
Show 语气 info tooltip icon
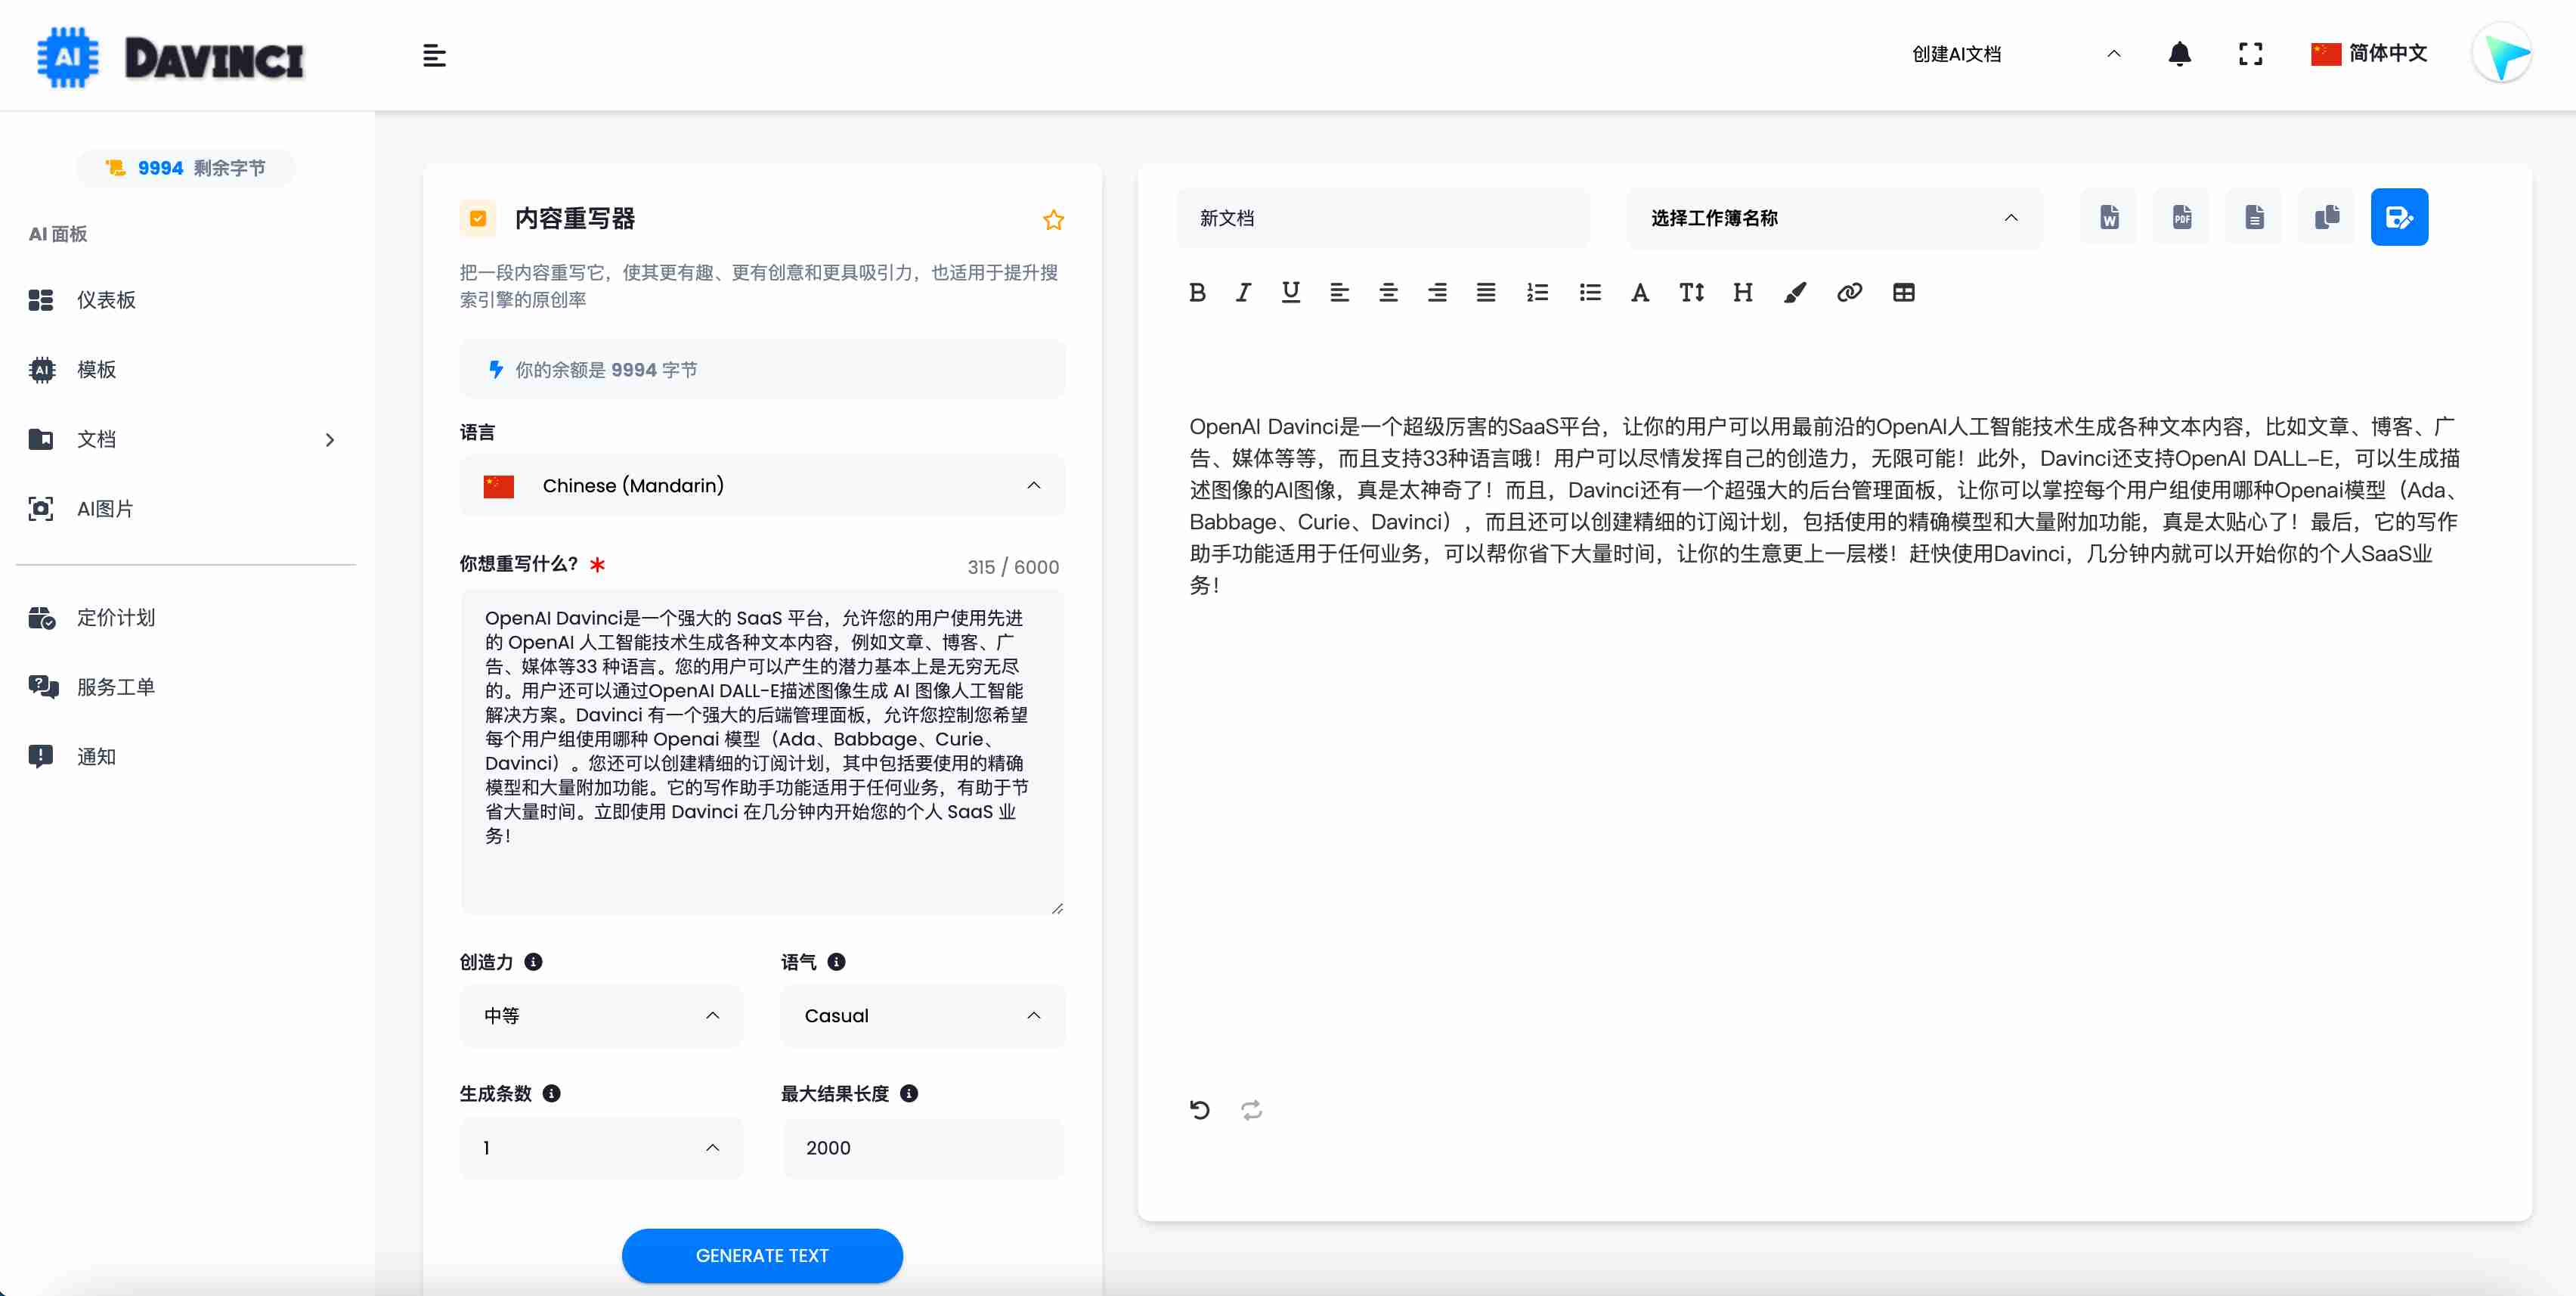(836, 962)
